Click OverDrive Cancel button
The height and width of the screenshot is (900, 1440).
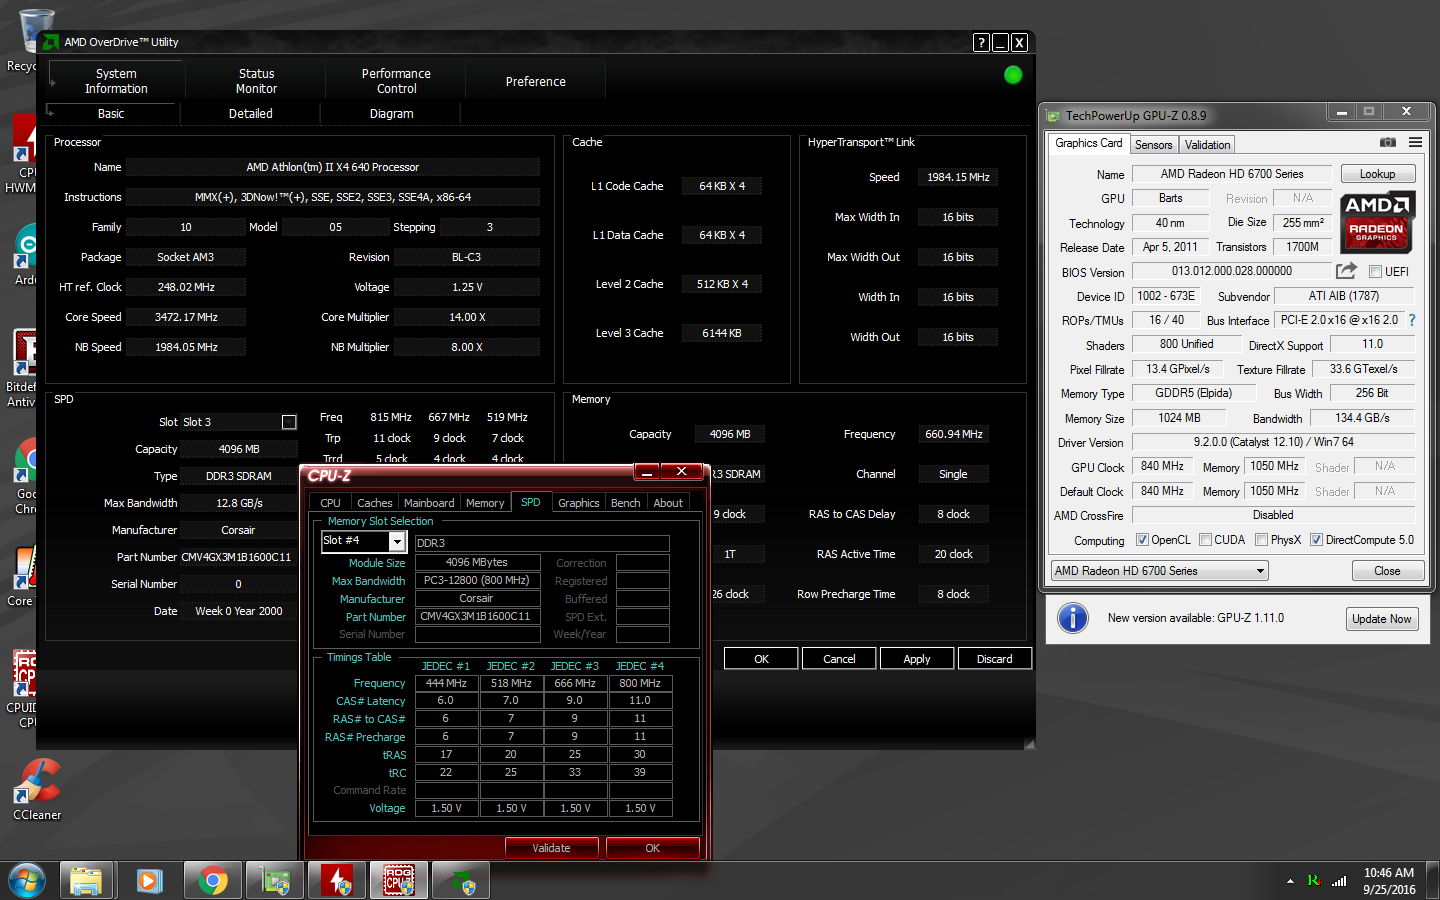[x=839, y=659]
